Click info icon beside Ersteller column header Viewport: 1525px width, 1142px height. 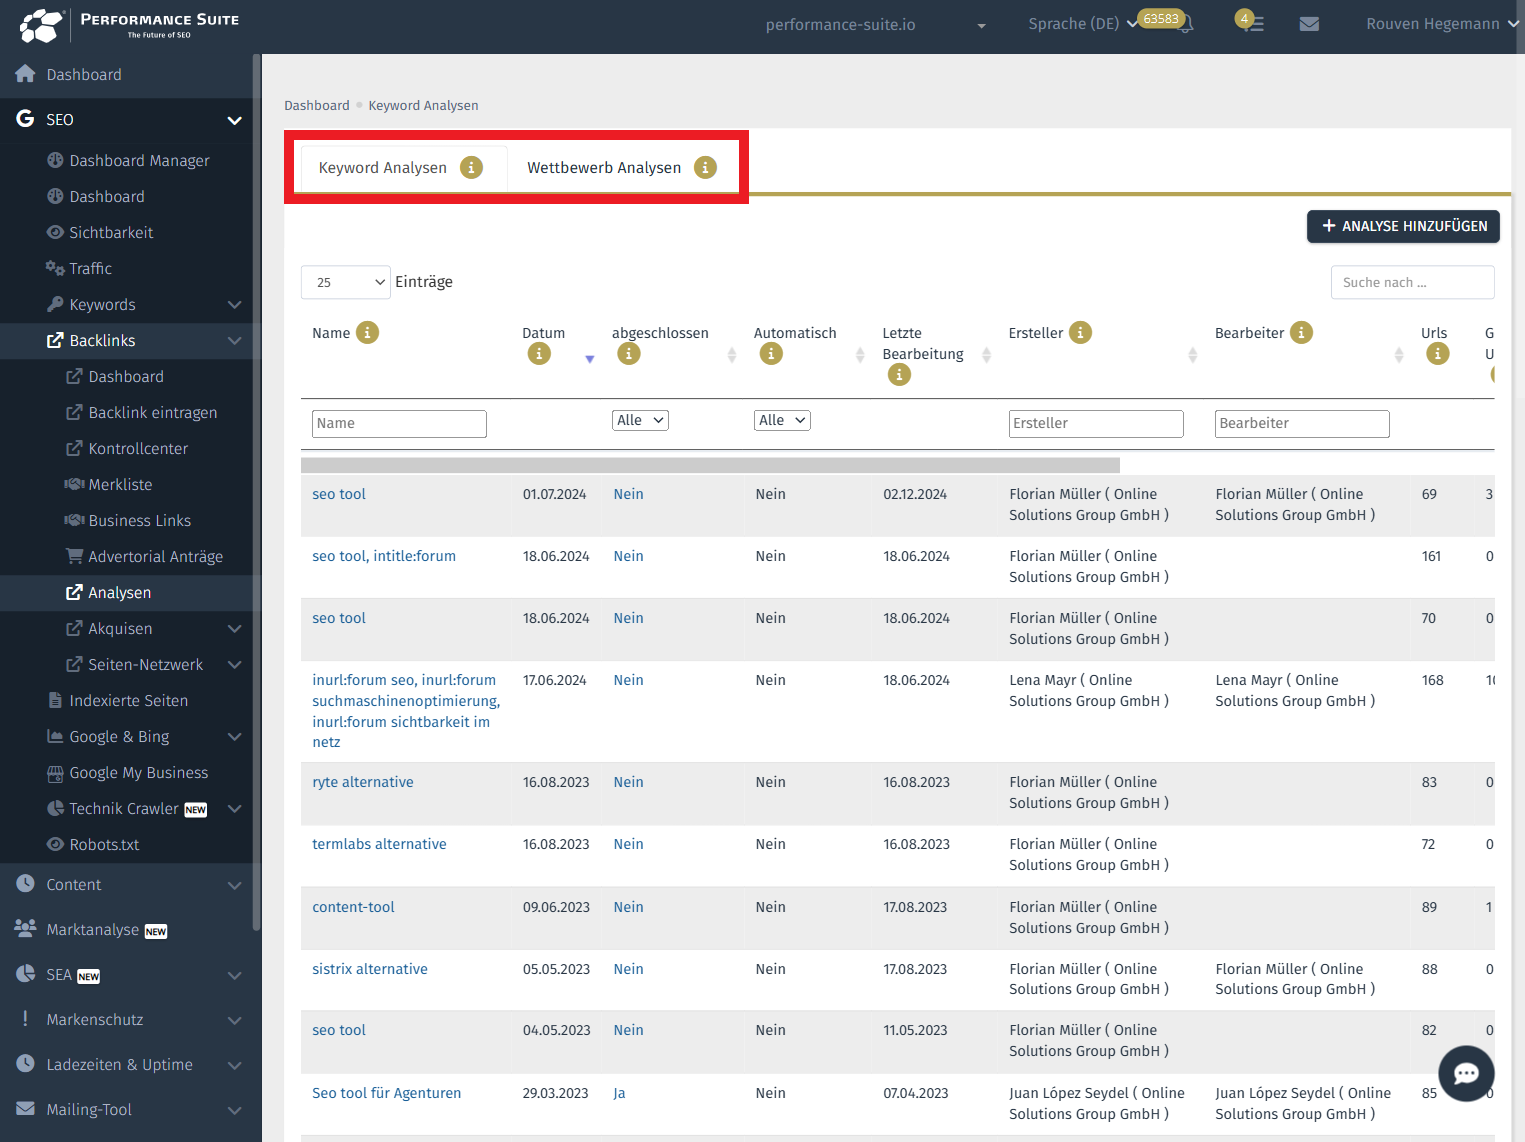pyautogui.click(x=1080, y=333)
